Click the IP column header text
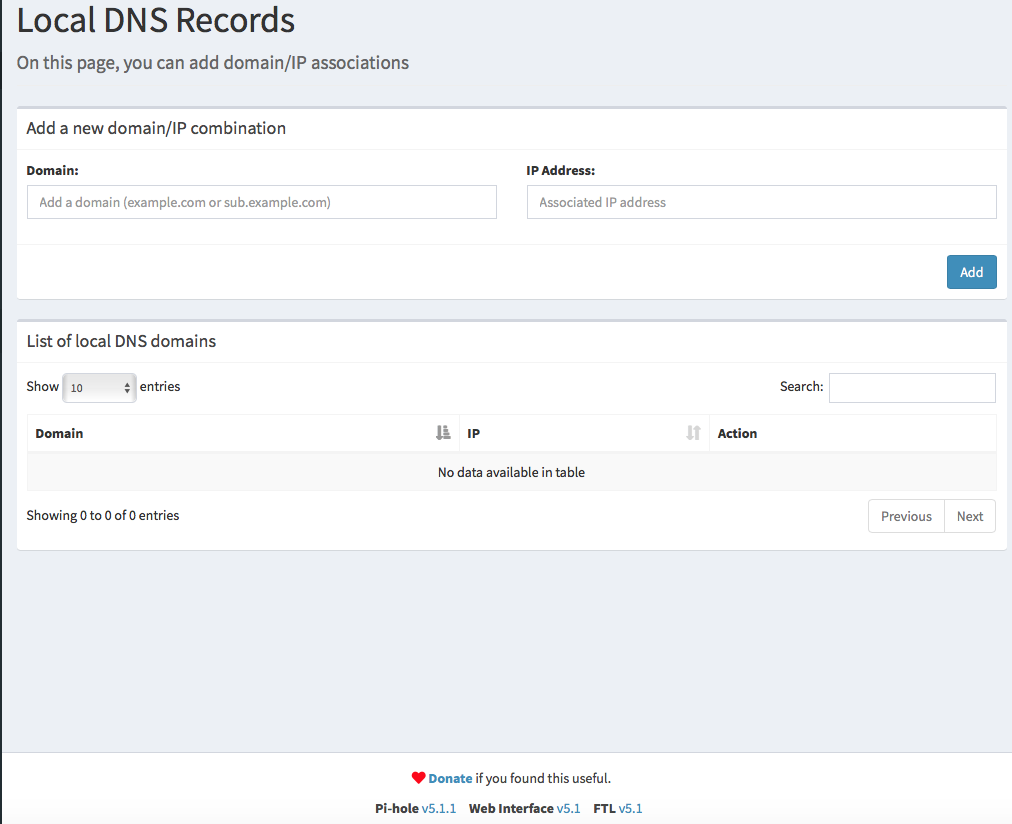Image resolution: width=1012 pixels, height=824 pixels. point(474,433)
